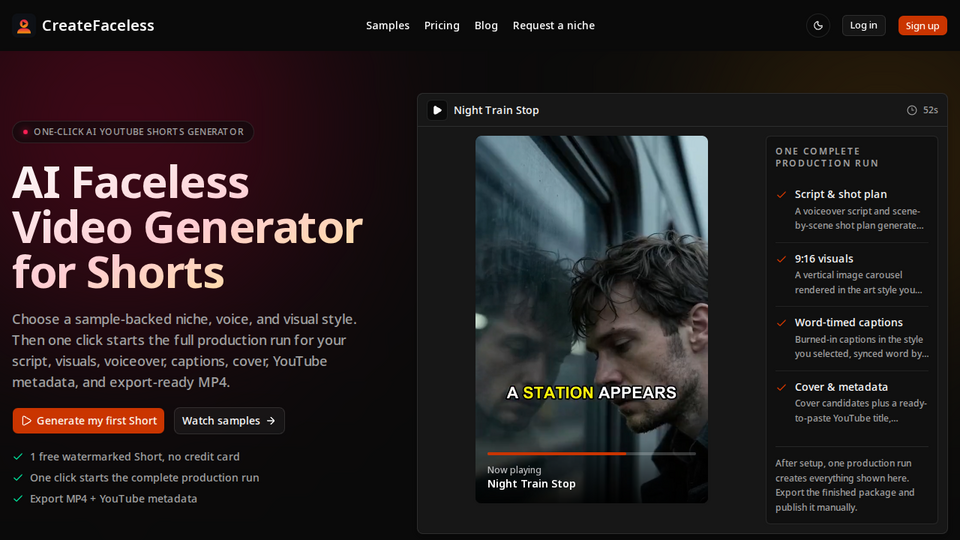Click the One-Click AI YouTube Shorts Generator badge

coord(133,132)
